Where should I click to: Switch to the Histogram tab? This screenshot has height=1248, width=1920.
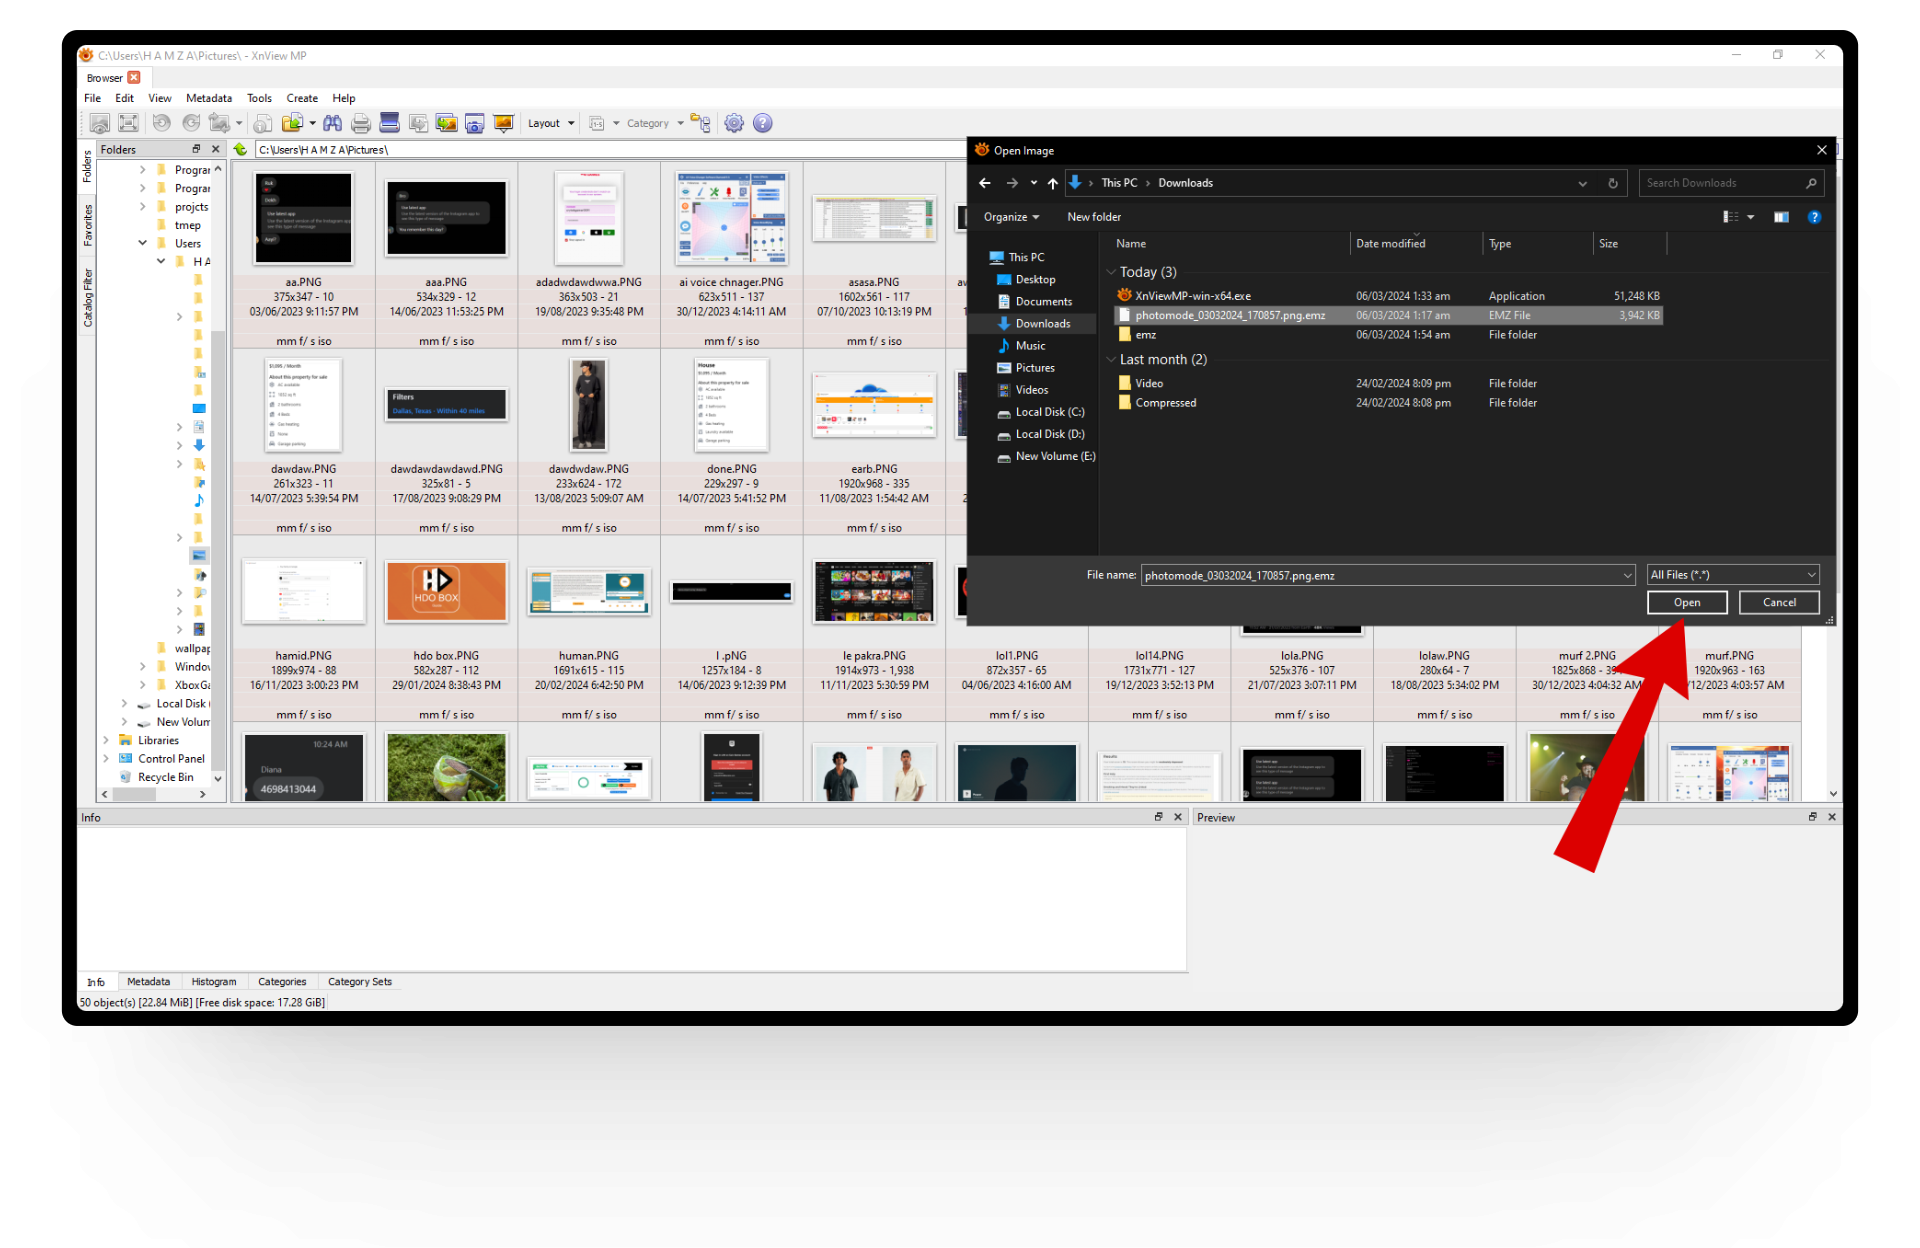pos(214,982)
